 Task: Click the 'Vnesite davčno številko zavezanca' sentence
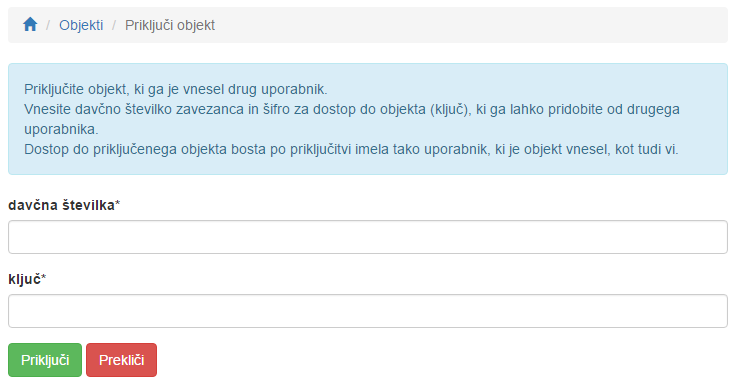click(x=352, y=119)
